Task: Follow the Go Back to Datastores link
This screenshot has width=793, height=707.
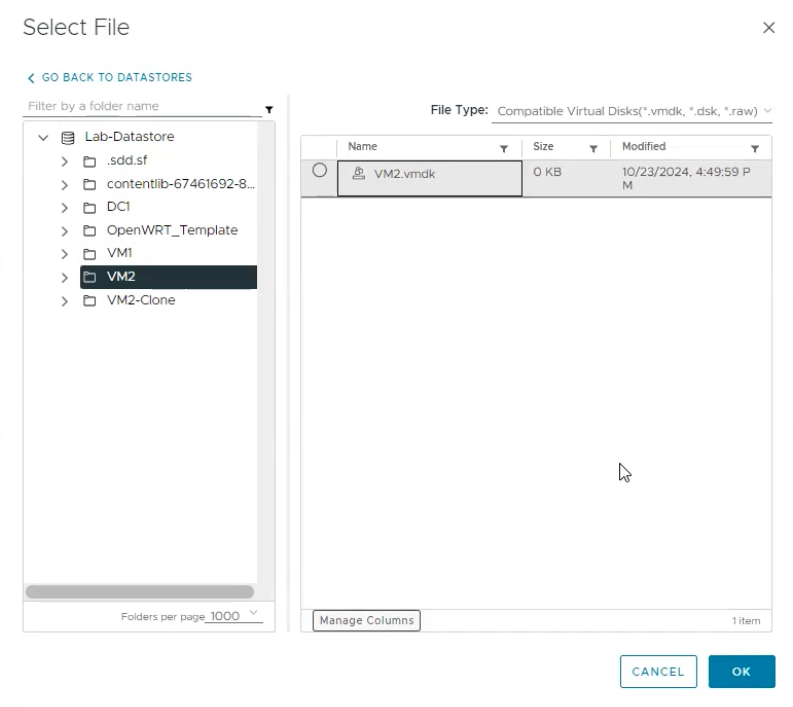Action: (110, 77)
